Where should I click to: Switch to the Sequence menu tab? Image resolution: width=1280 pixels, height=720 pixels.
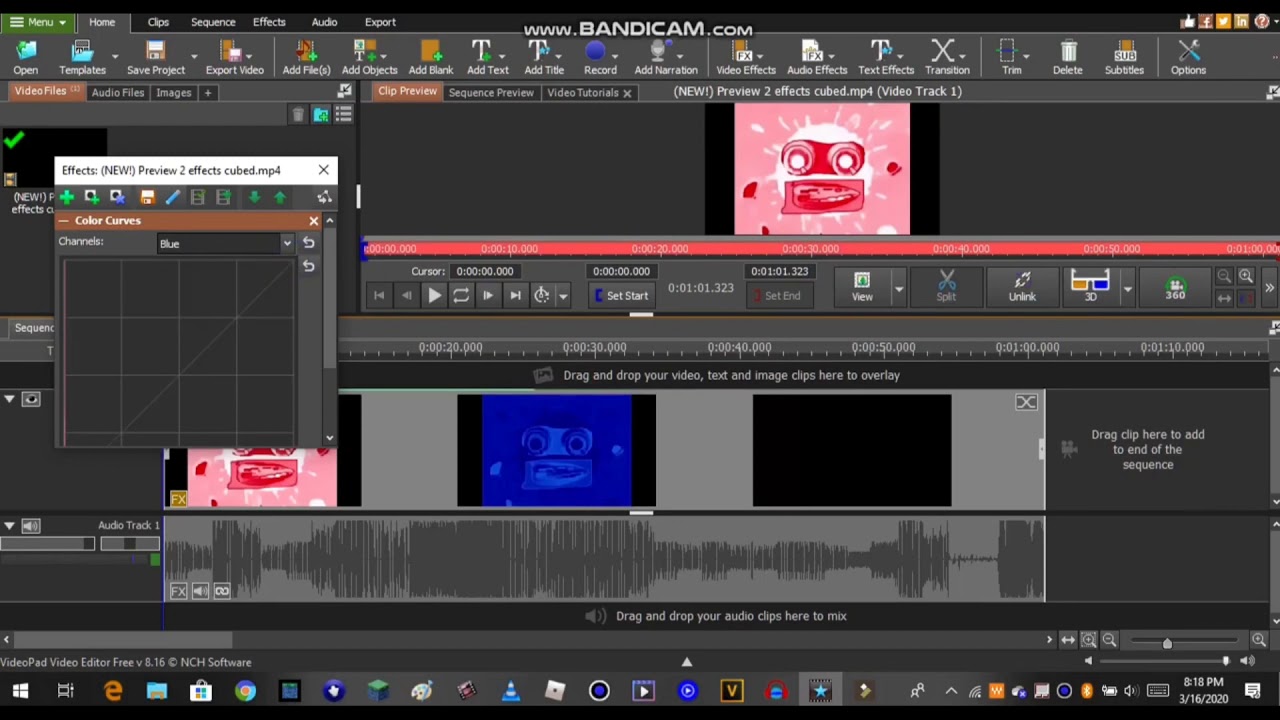[x=213, y=21]
